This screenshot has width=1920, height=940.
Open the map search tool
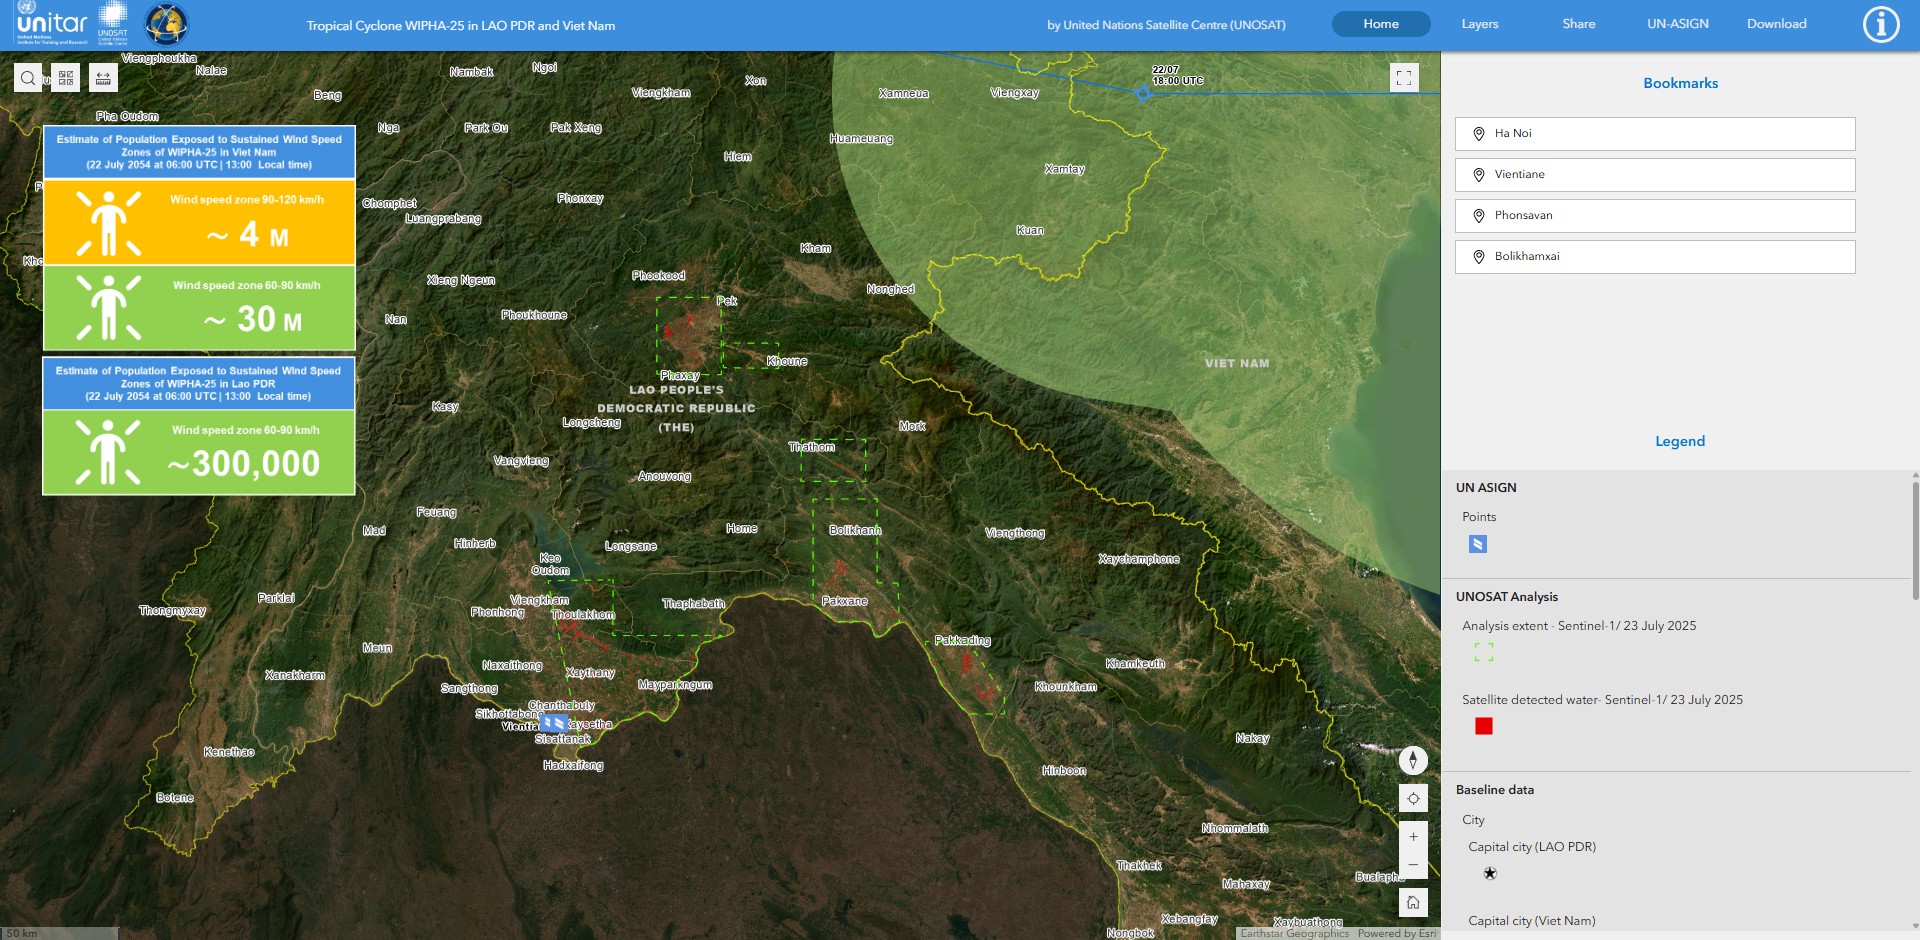[28, 78]
